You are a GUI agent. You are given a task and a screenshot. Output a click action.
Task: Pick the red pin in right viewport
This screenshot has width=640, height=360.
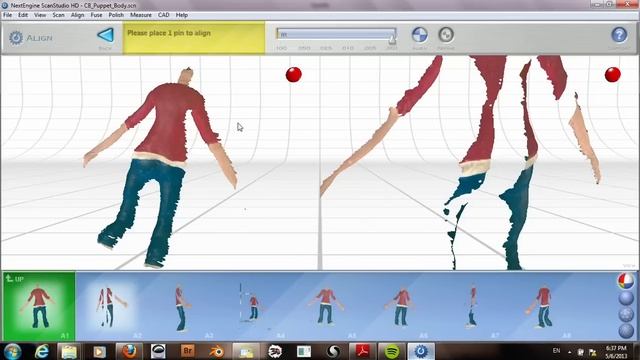point(613,75)
